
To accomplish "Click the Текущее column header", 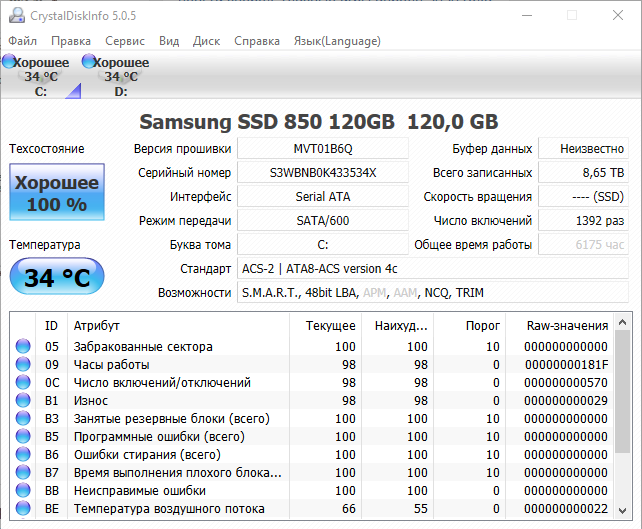I will [326, 326].
